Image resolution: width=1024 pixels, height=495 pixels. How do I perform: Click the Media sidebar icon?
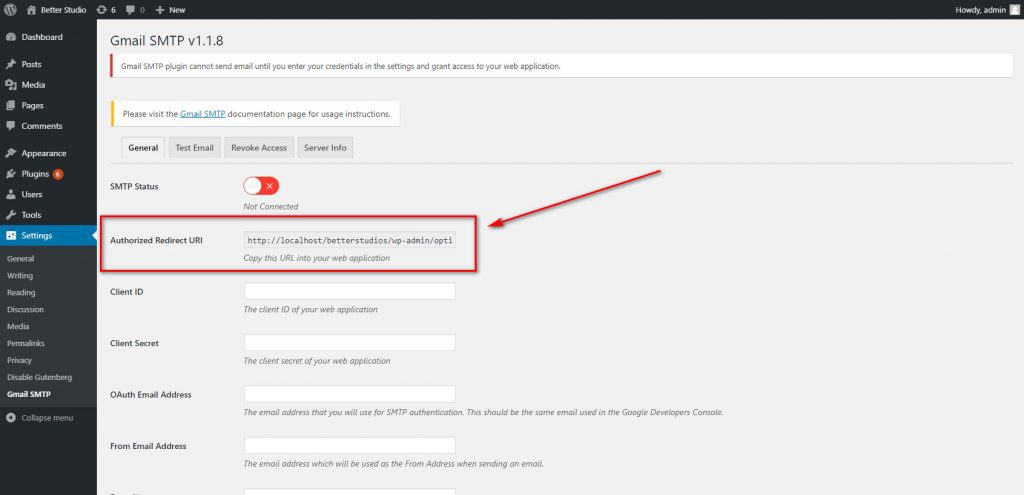tap(10, 85)
